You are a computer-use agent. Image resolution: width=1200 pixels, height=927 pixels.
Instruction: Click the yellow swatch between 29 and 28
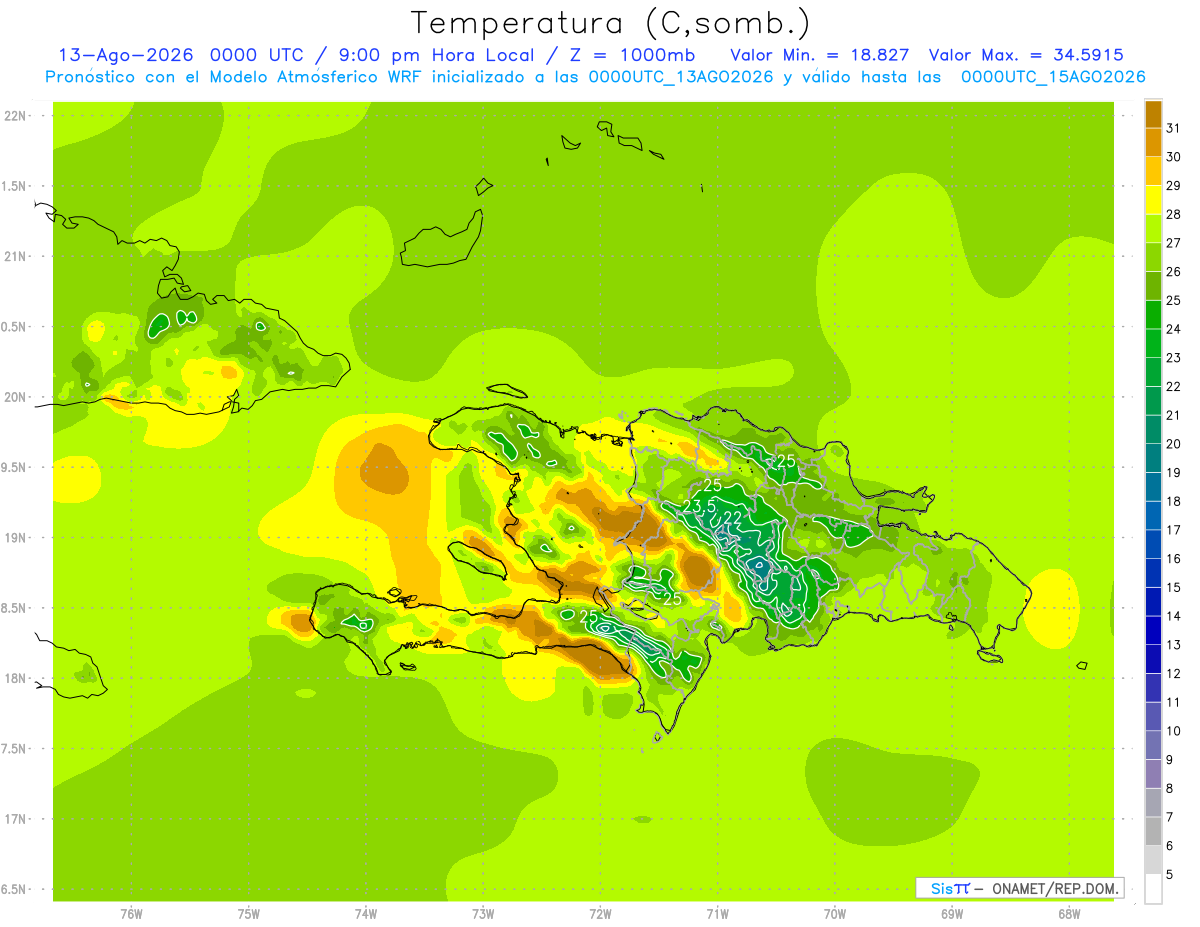click(x=1153, y=200)
